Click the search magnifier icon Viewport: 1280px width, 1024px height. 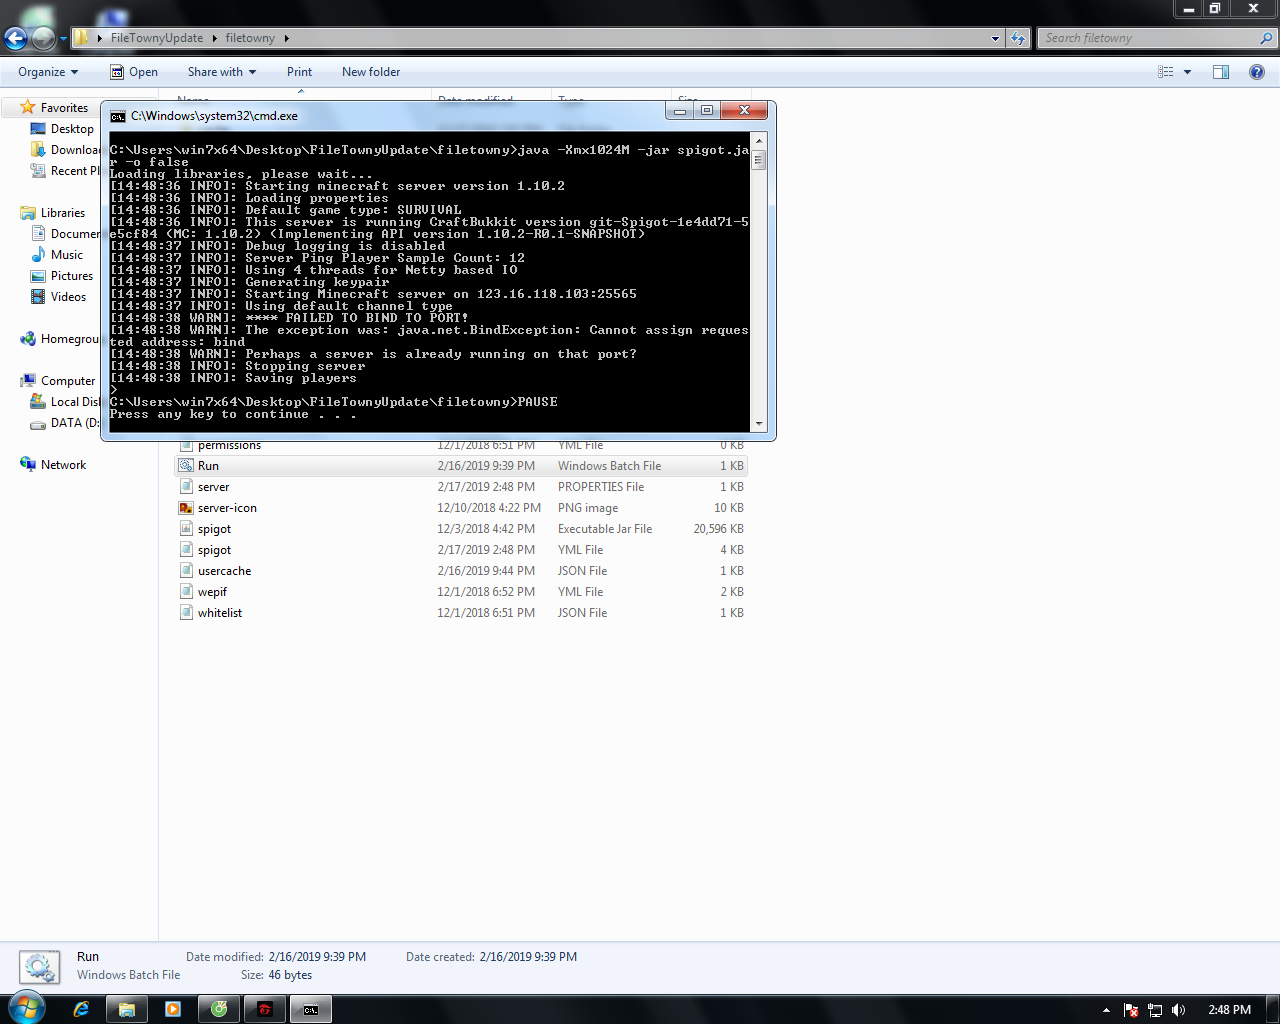(x=1267, y=38)
